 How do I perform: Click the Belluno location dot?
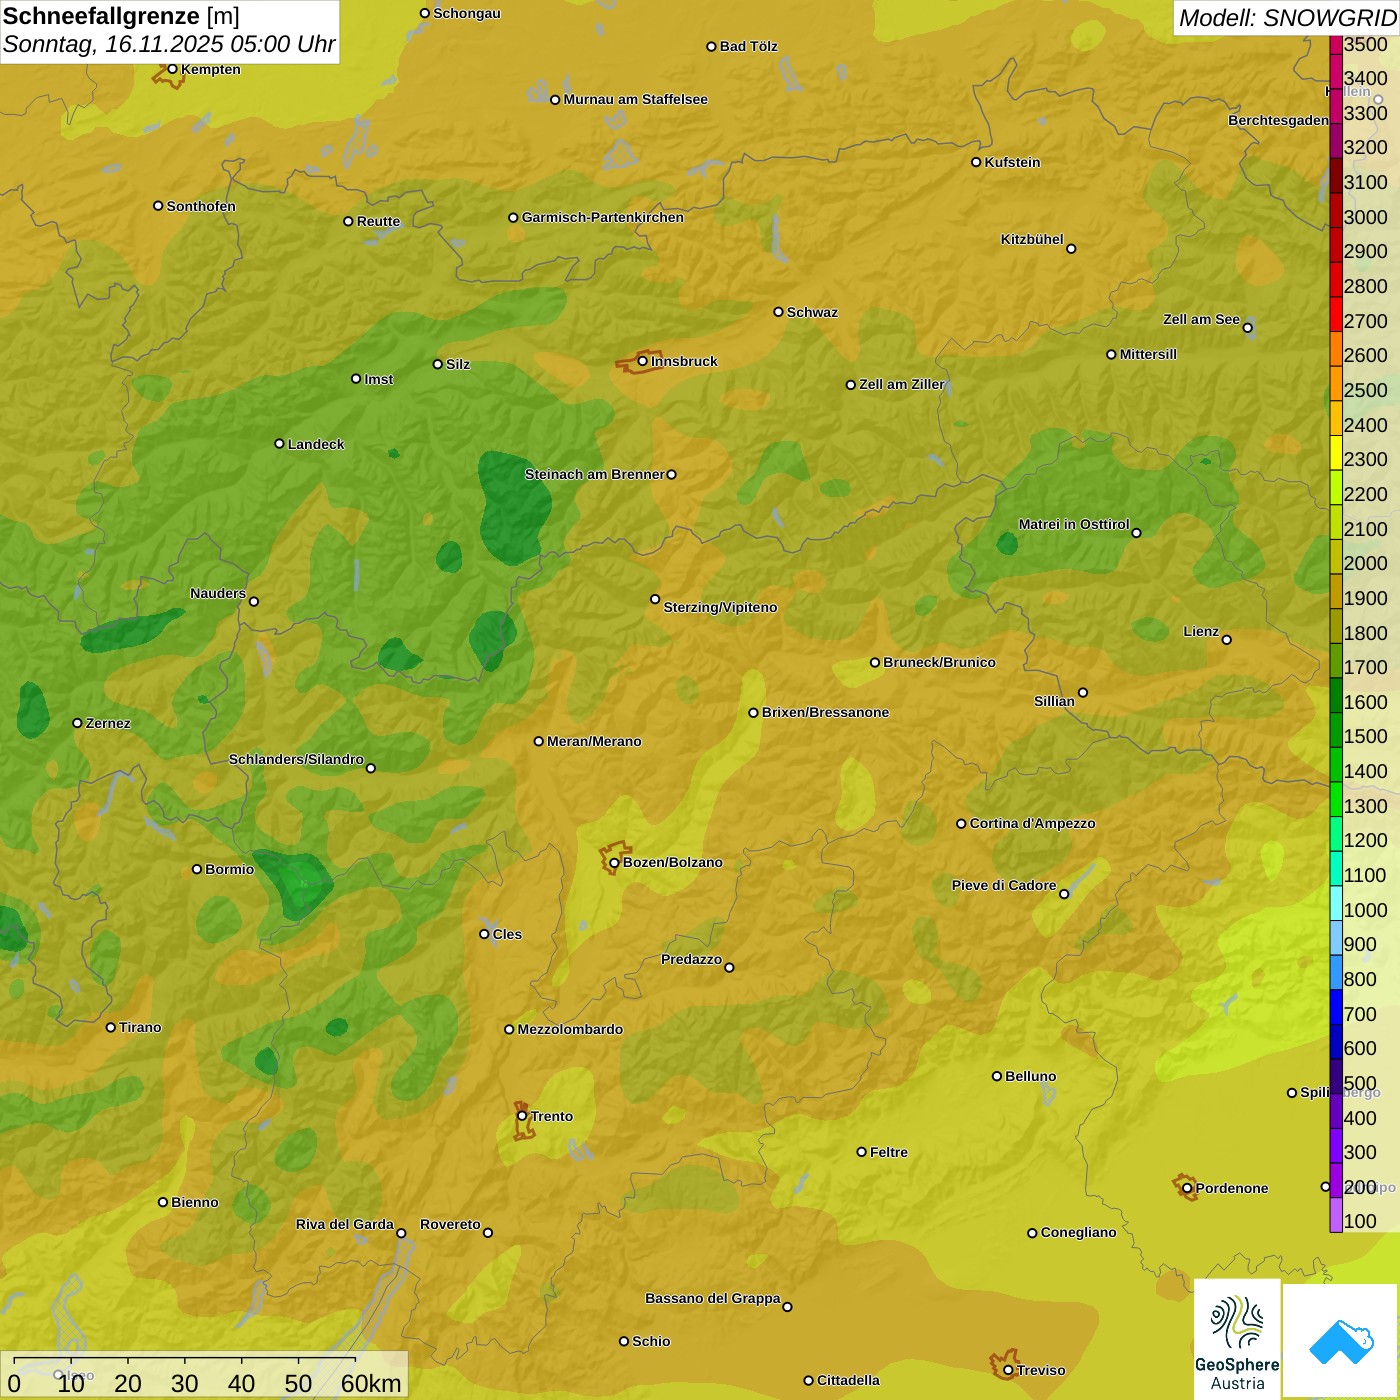click(996, 1076)
